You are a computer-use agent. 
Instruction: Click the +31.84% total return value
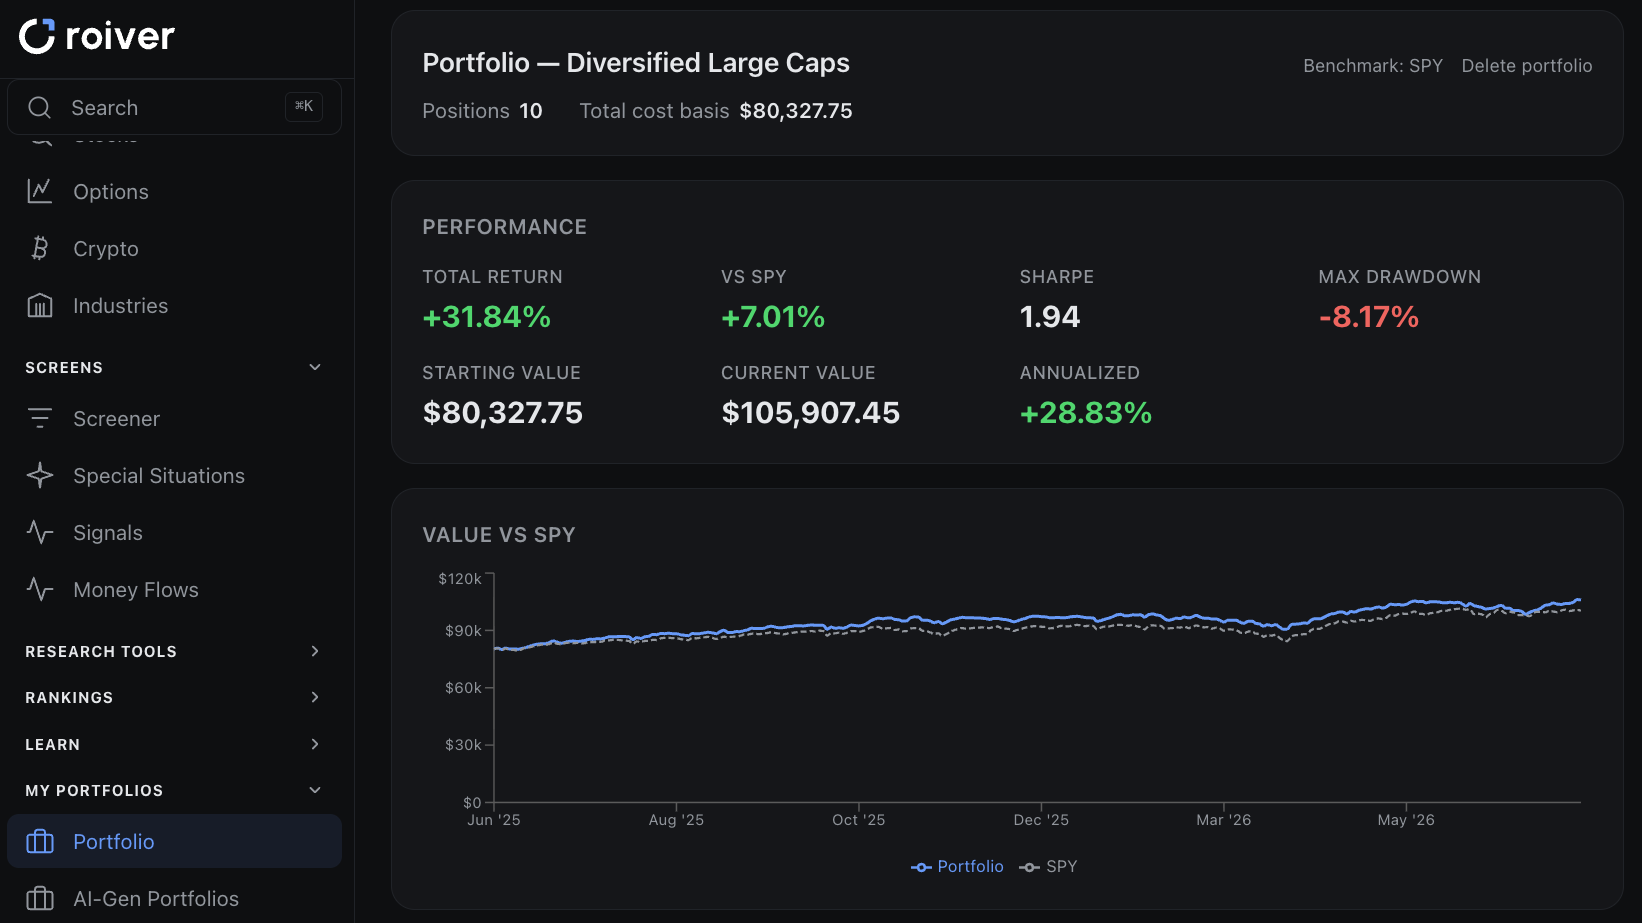pos(487,317)
